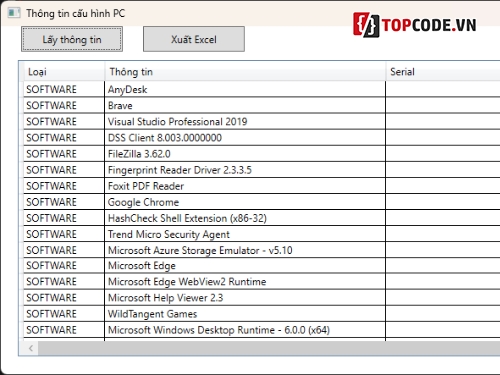This screenshot has width=500, height=375.
Task: Click the Foxit PDF Reader cell
Action: [x=245, y=186]
